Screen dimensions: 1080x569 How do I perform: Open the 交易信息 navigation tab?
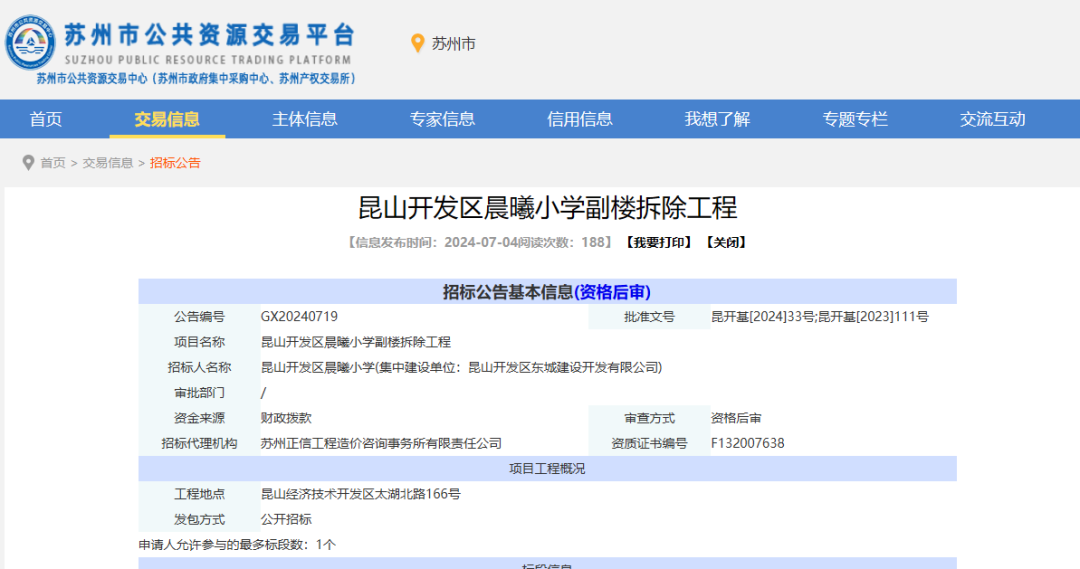click(x=167, y=119)
